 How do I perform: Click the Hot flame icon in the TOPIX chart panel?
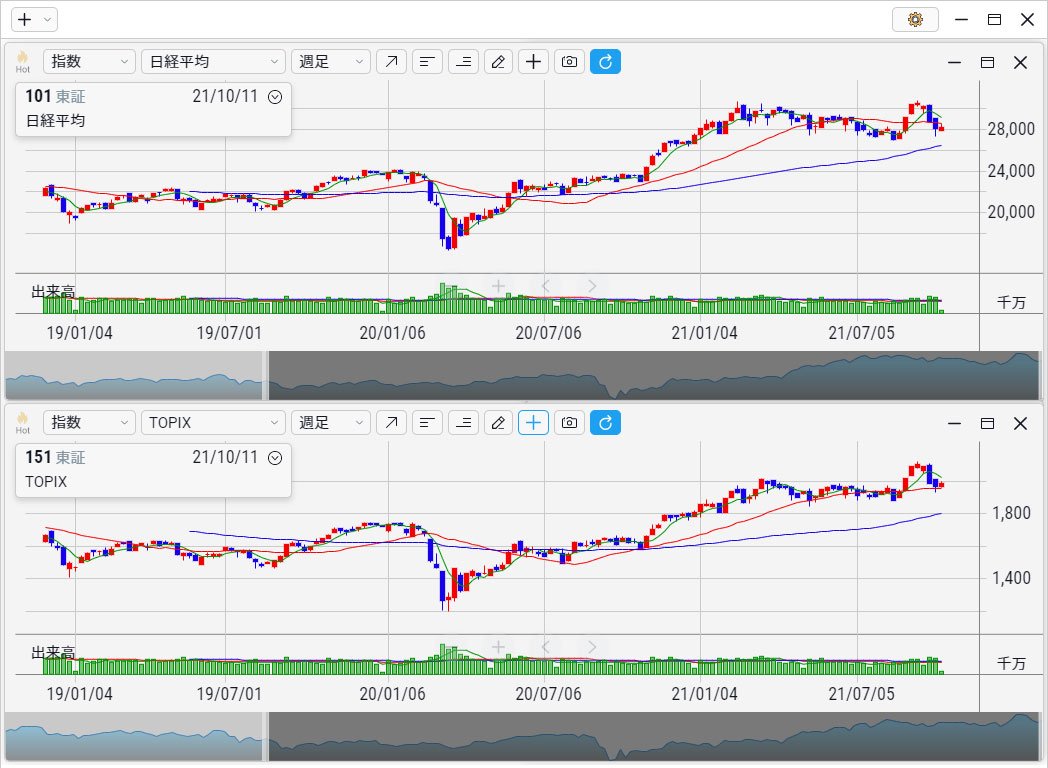[x=23, y=422]
